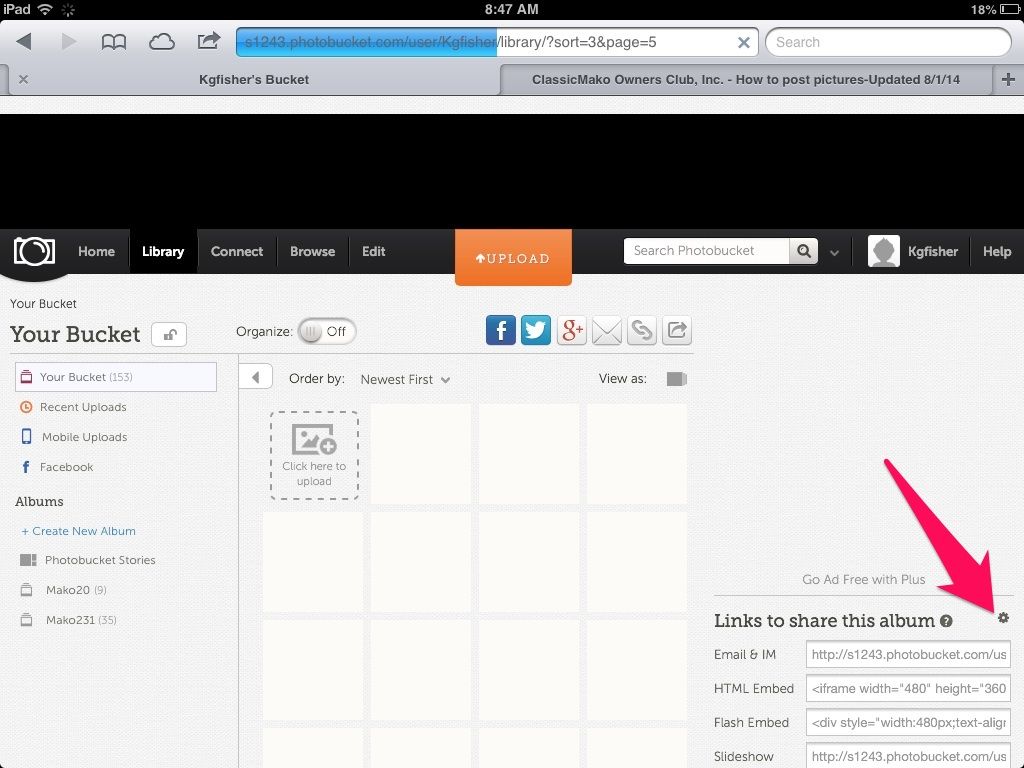Click the Photobucket search magnifier button
The width and height of the screenshot is (1024, 768).
click(804, 251)
